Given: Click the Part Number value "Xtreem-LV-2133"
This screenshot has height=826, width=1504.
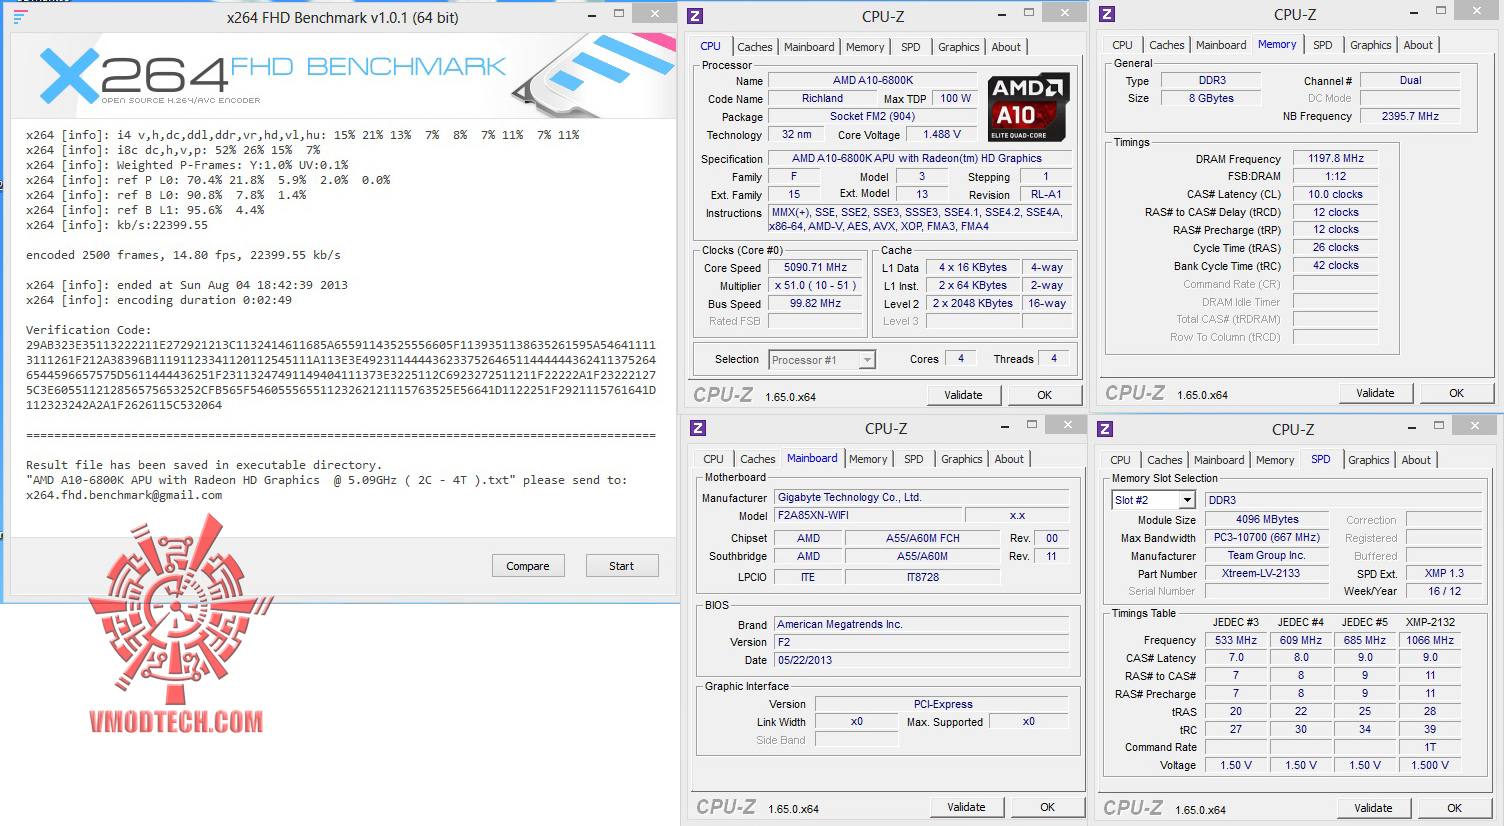Looking at the screenshot, I should coord(1267,574).
